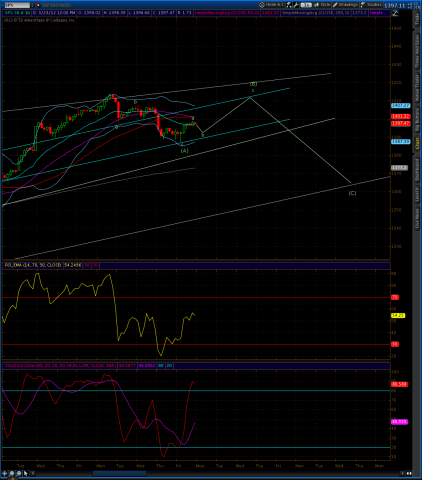Click the 1373.2 gray price bubble on the axis
The width and height of the screenshot is (422, 480).
pos(399,168)
